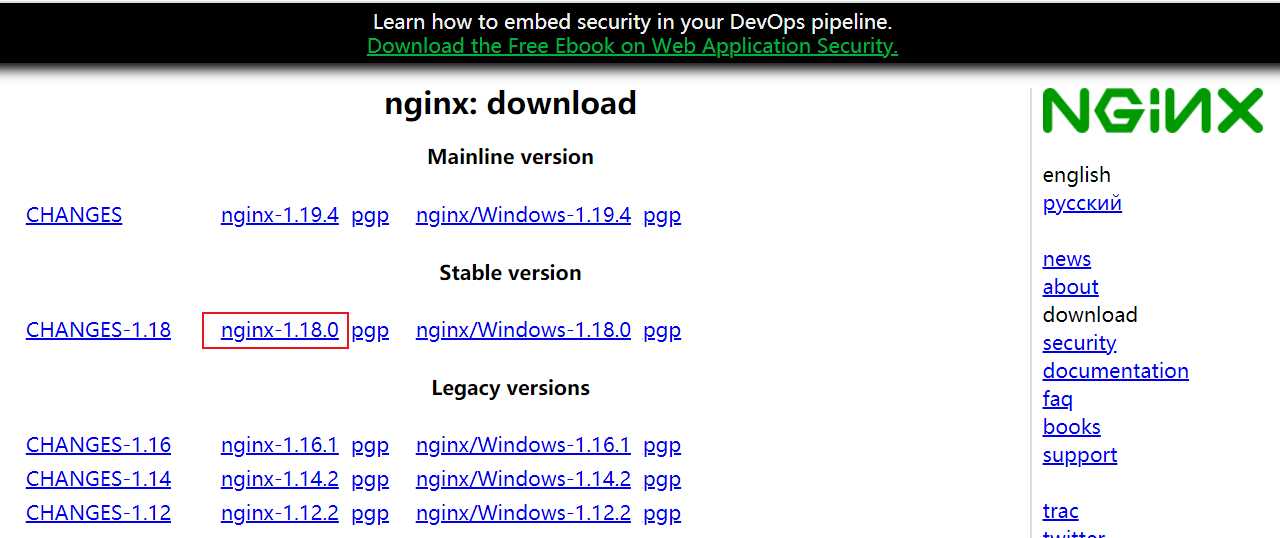Screen dimensions: 1280x538
Task: Select the 'nginx: download' heading text
Action: pyautogui.click(x=510, y=103)
